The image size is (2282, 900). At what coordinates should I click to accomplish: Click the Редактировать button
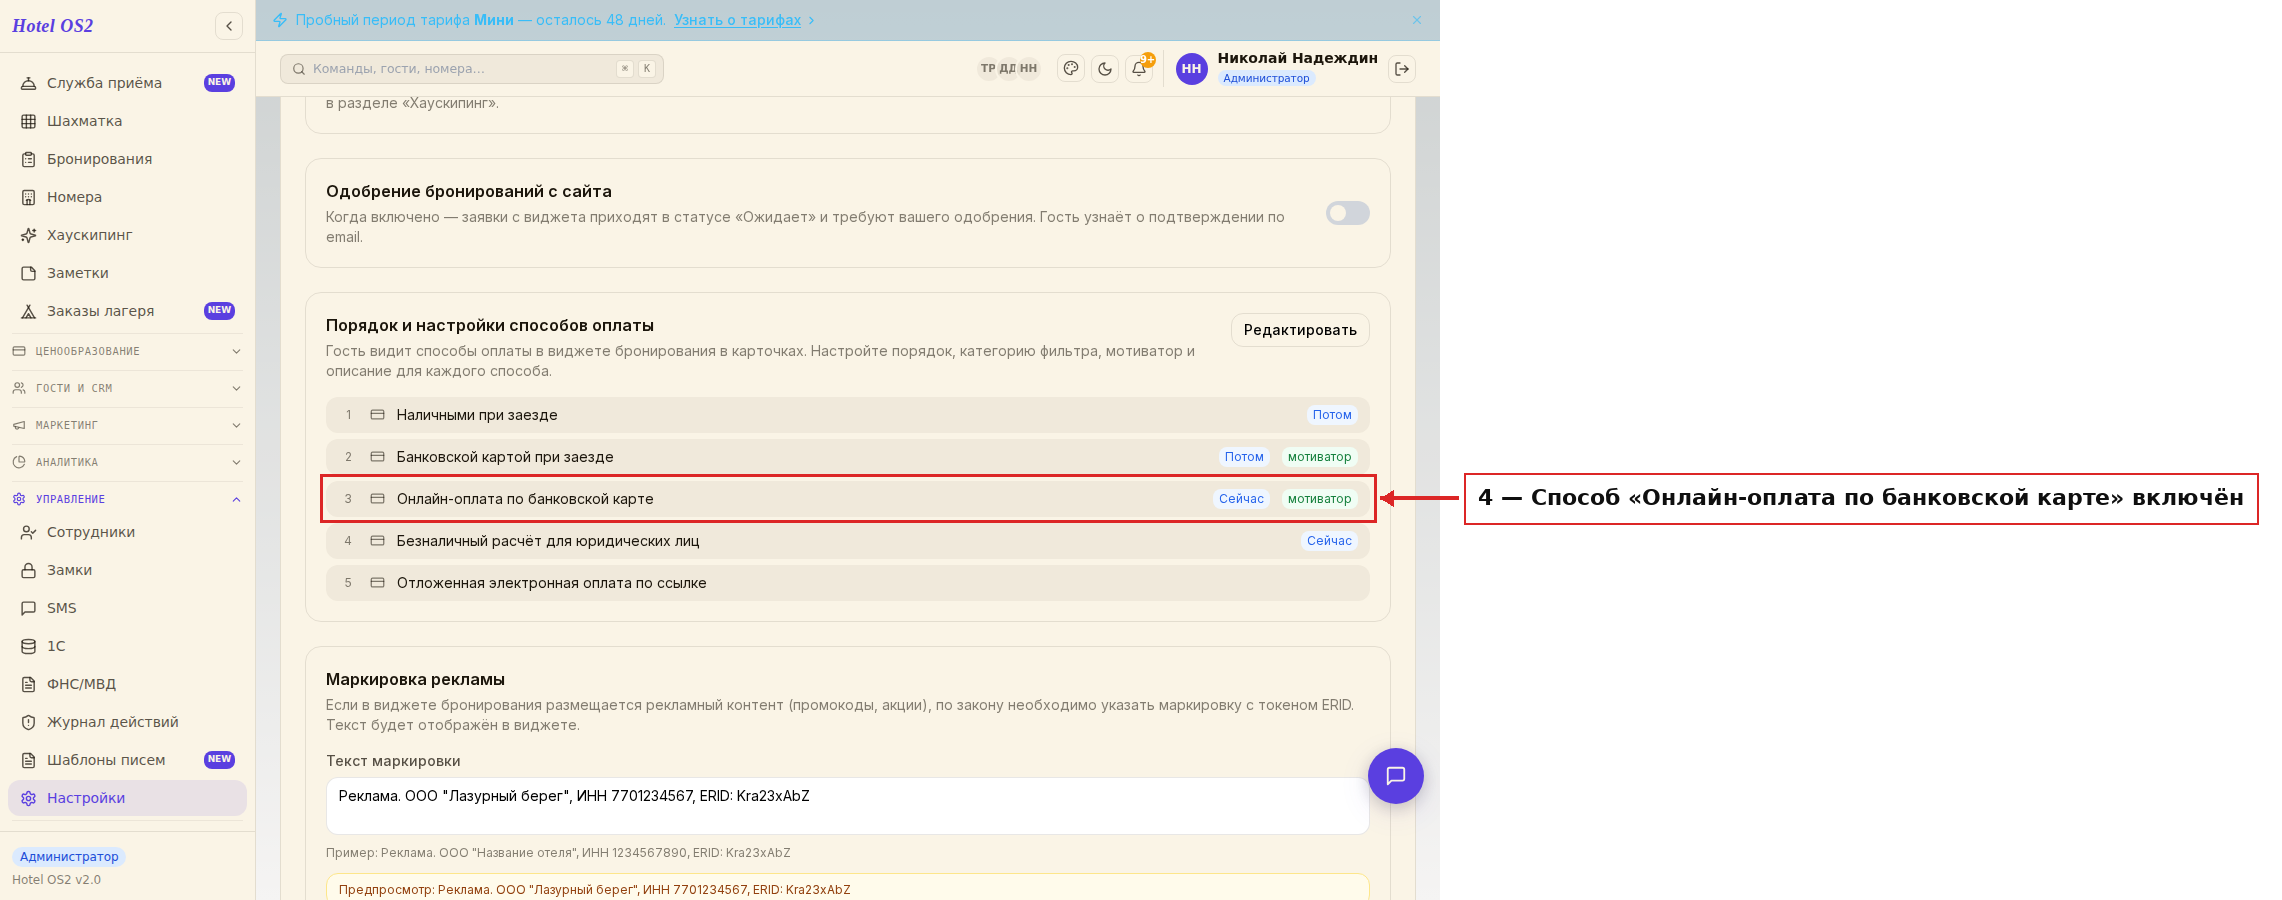[1300, 330]
